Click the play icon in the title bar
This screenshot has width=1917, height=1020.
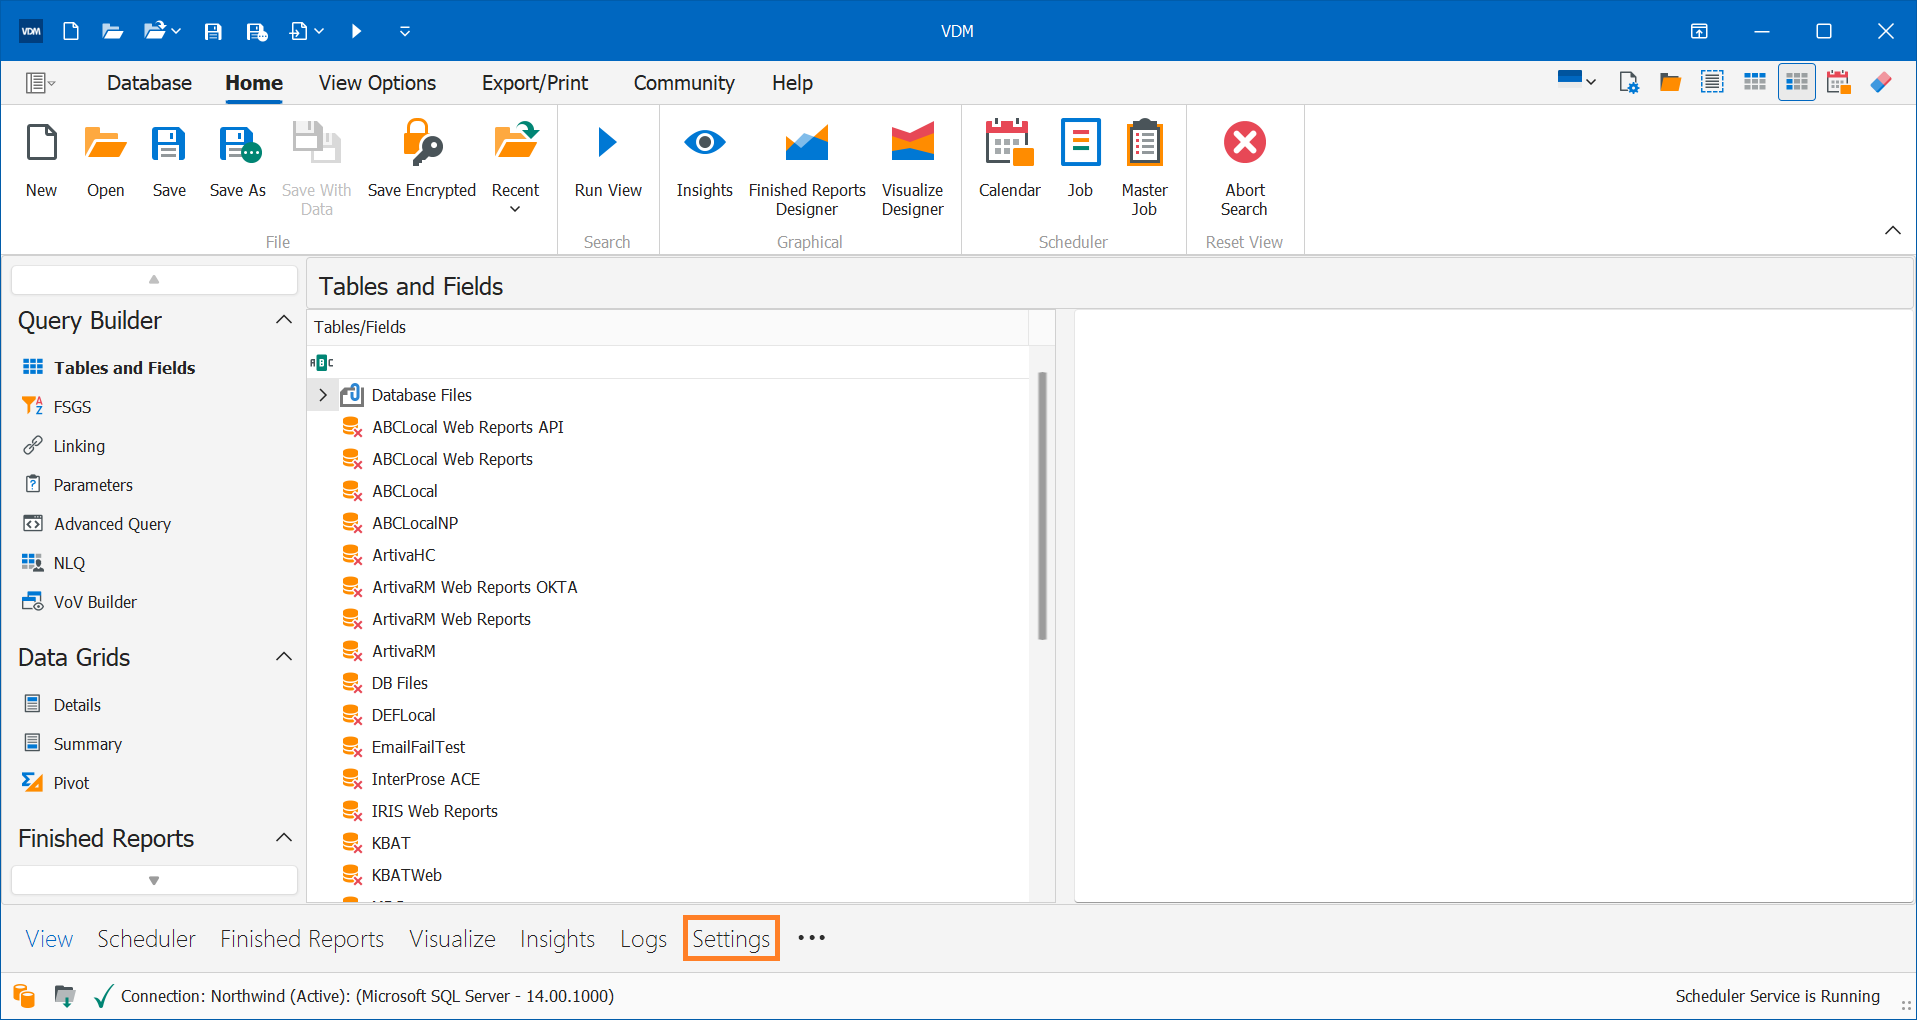tap(356, 31)
